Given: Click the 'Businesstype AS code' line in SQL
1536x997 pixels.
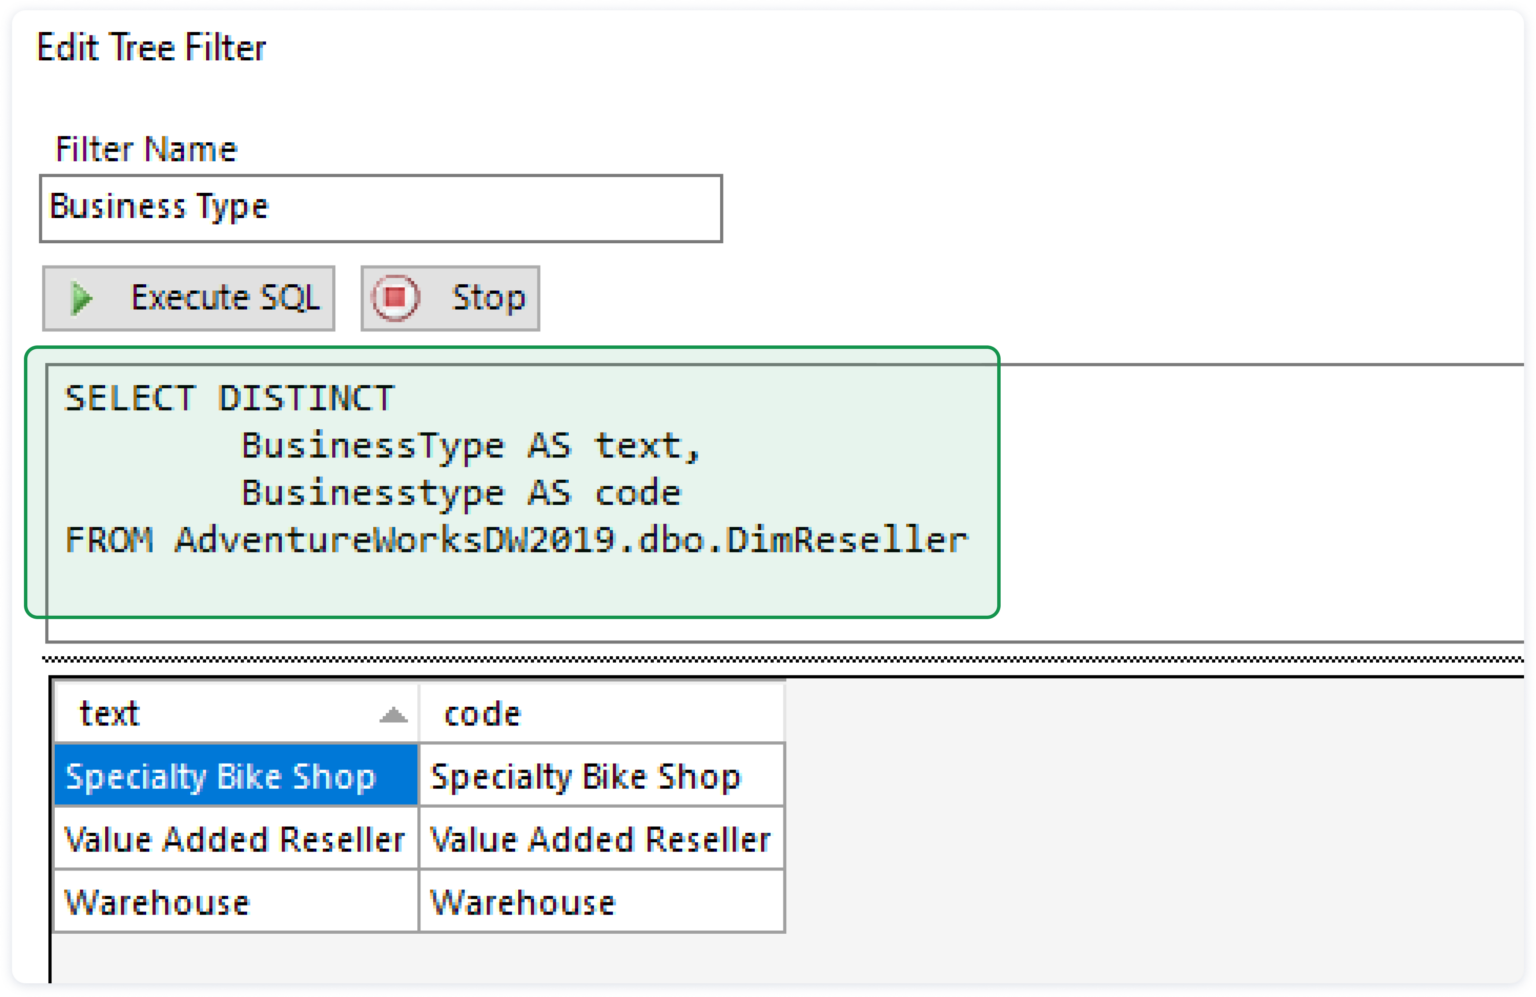Looking at the screenshot, I should [x=460, y=493].
